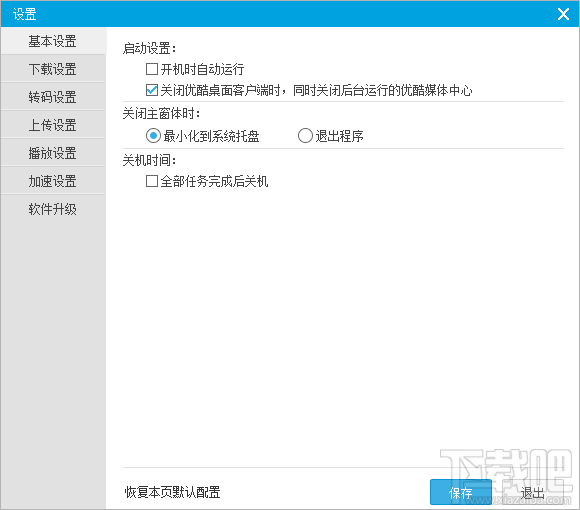Close the settings dialog with the X

[563, 14]
